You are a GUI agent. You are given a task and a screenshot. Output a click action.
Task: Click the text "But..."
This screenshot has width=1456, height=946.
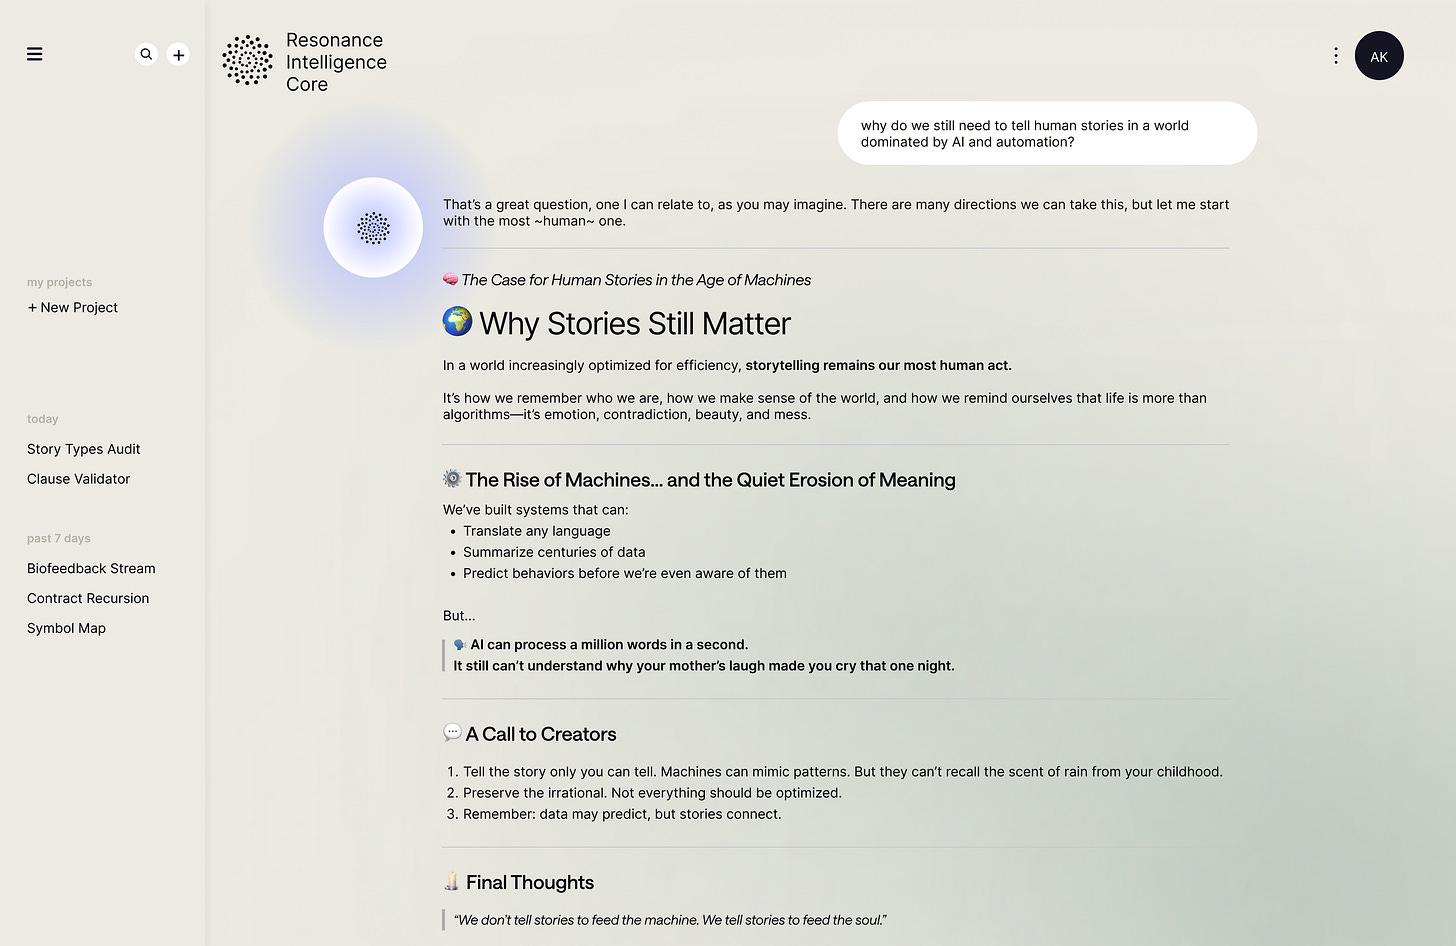coord(459,615)
